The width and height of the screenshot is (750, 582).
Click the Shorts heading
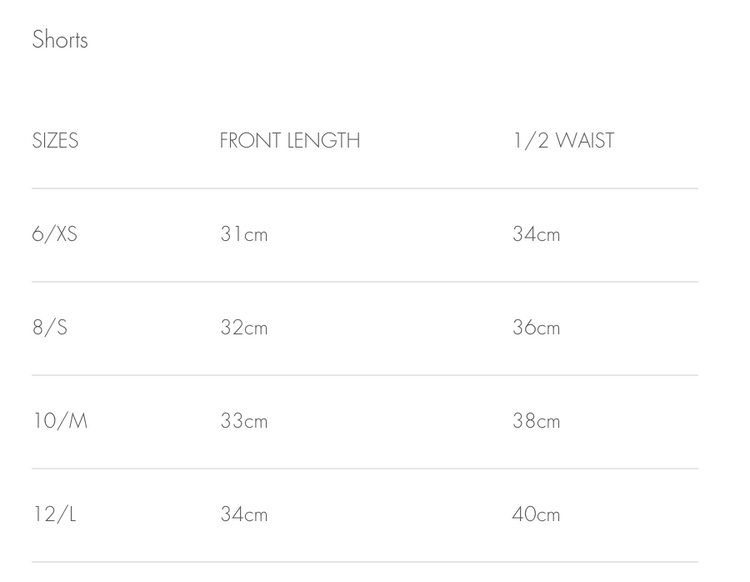pyautogui.click(x=60, y=39)
